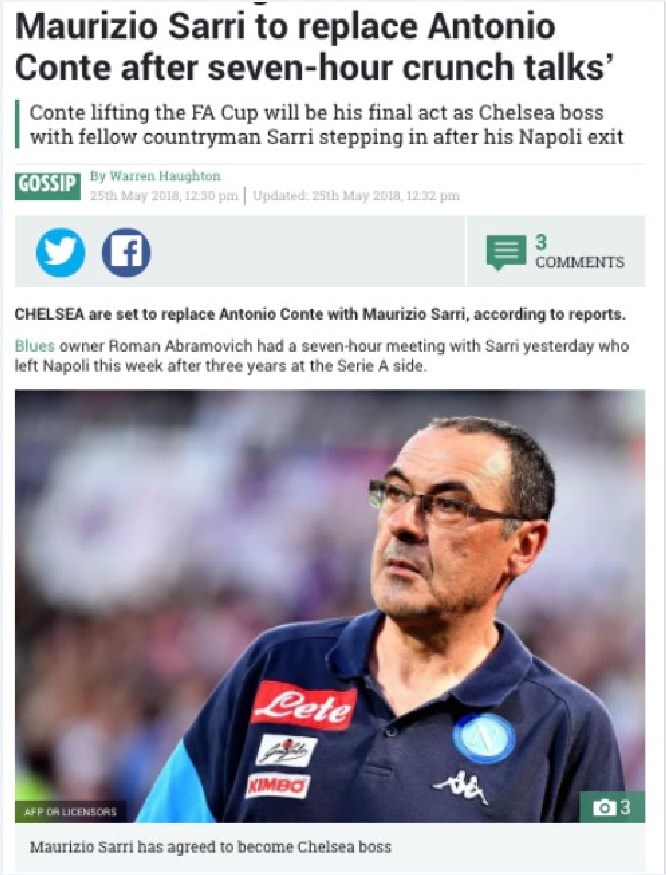Click the Updated timestamp text

(356, 196)
